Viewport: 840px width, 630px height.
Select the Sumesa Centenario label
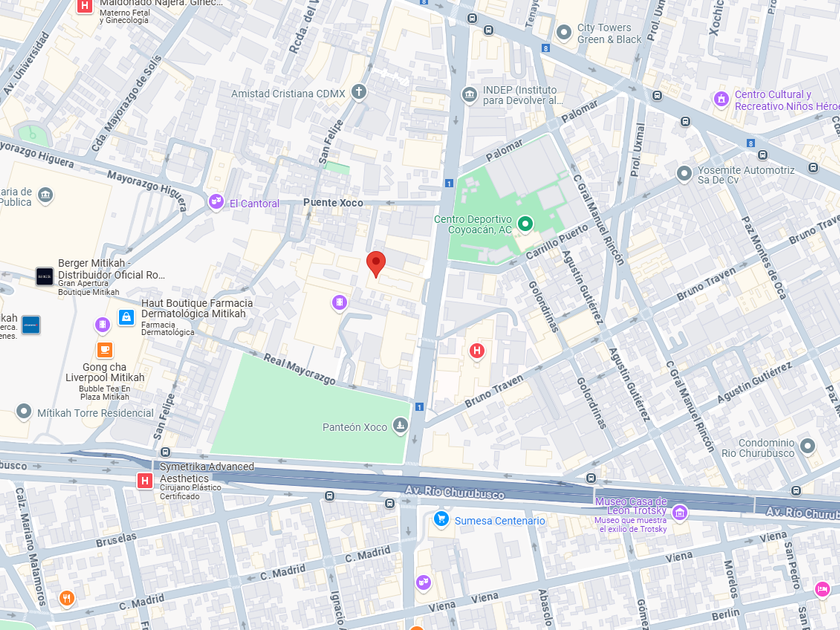pos(500,521)
